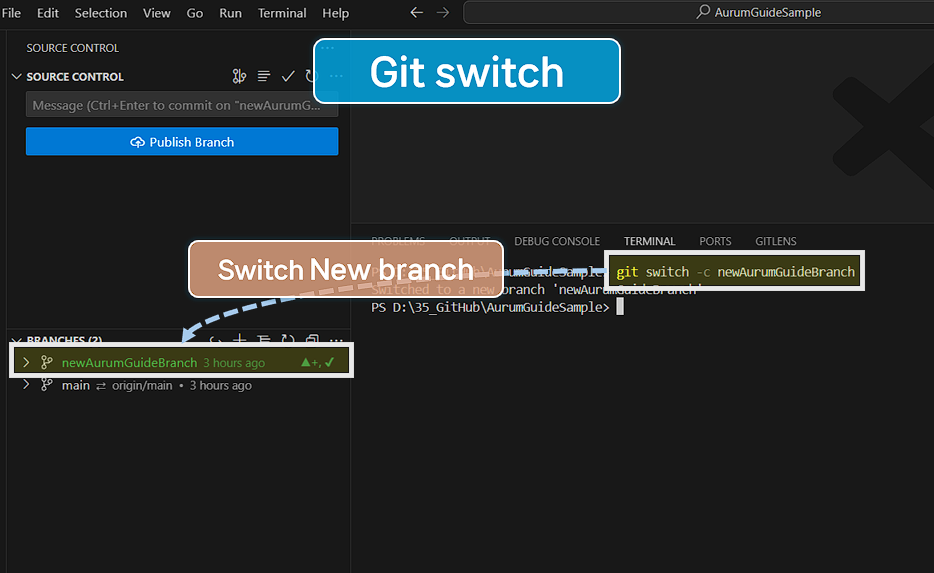This screenshot has height=573, width=934.
Task: Click the SOURCE CONTROL view title at top
Action: pyautogui.click(x=73, y=48)
